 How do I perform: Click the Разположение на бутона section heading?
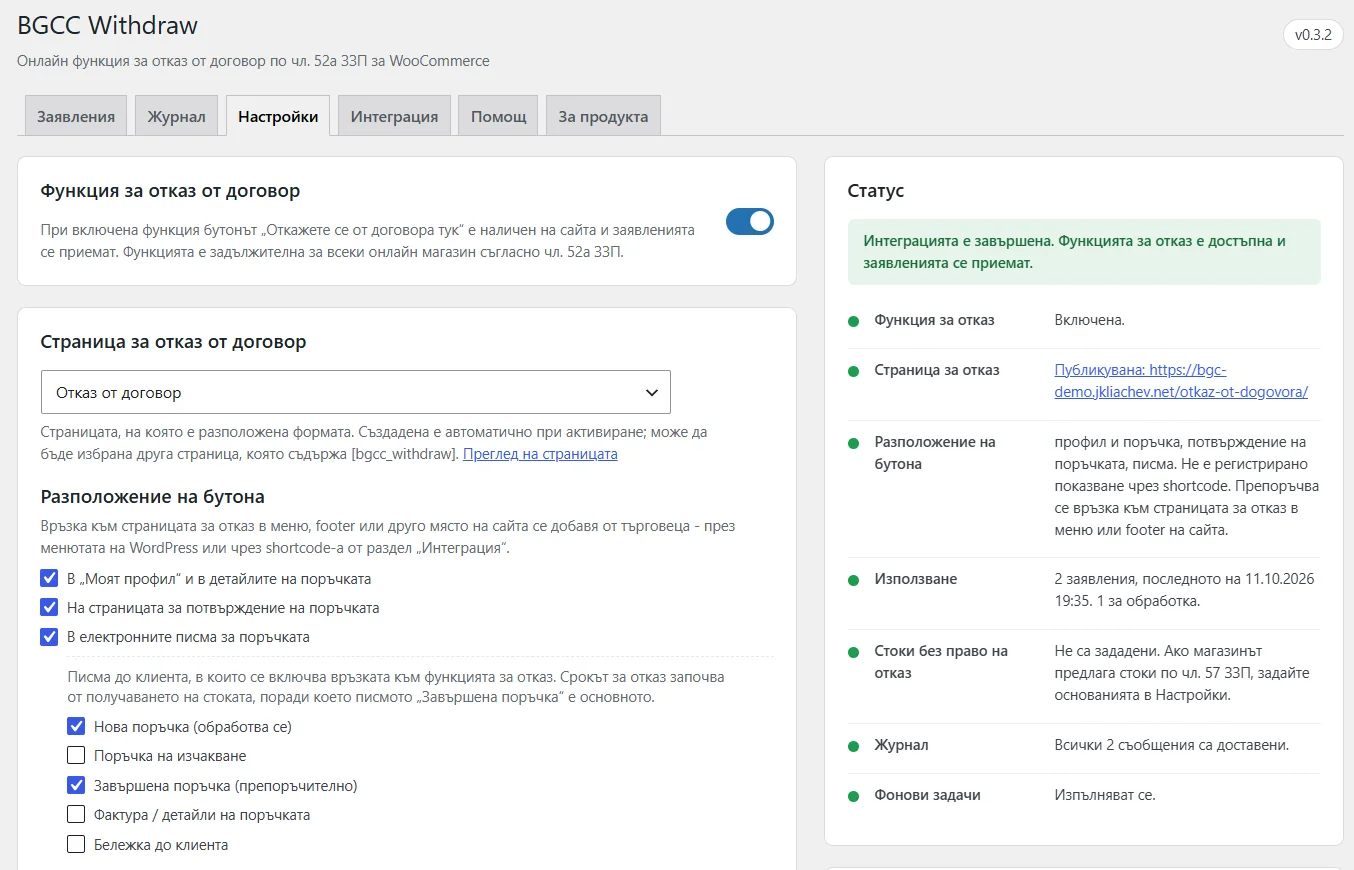[153, 496]
